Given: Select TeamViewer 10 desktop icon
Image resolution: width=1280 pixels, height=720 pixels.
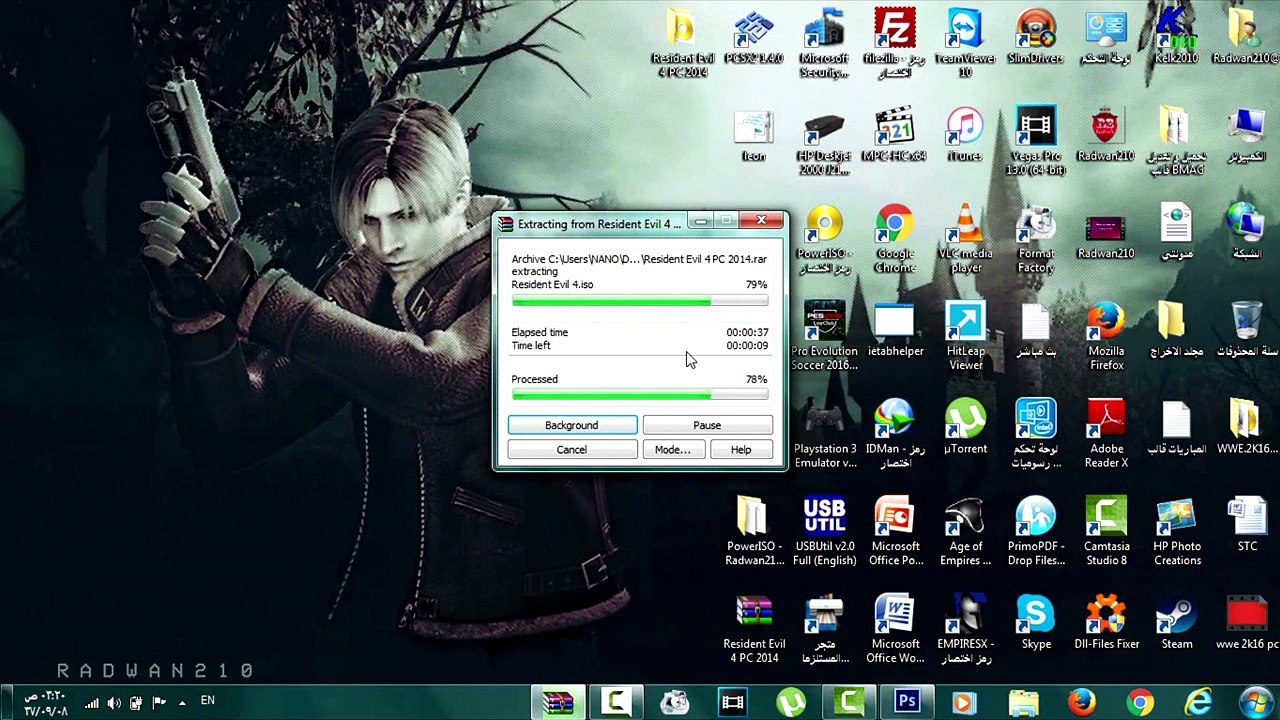Looking at the screenshot, I should [965, 44].
